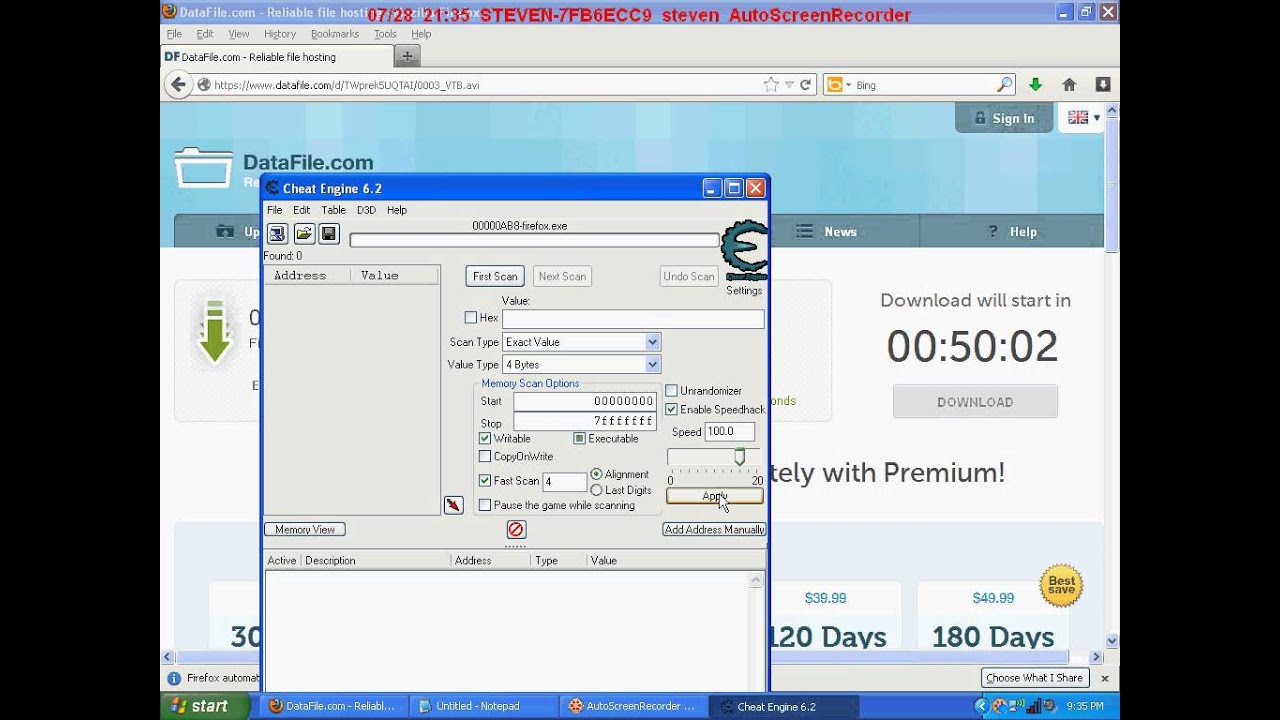Open Firefox Bookmarks menu
This screenshot has height=720, width=1280.
(x=334, y=34)
